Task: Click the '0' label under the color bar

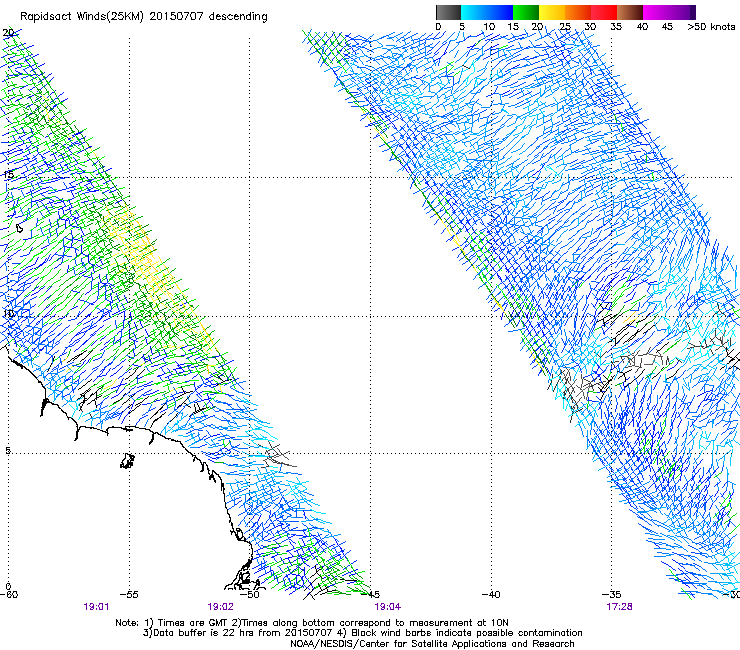Action: (x=438, y=27)
